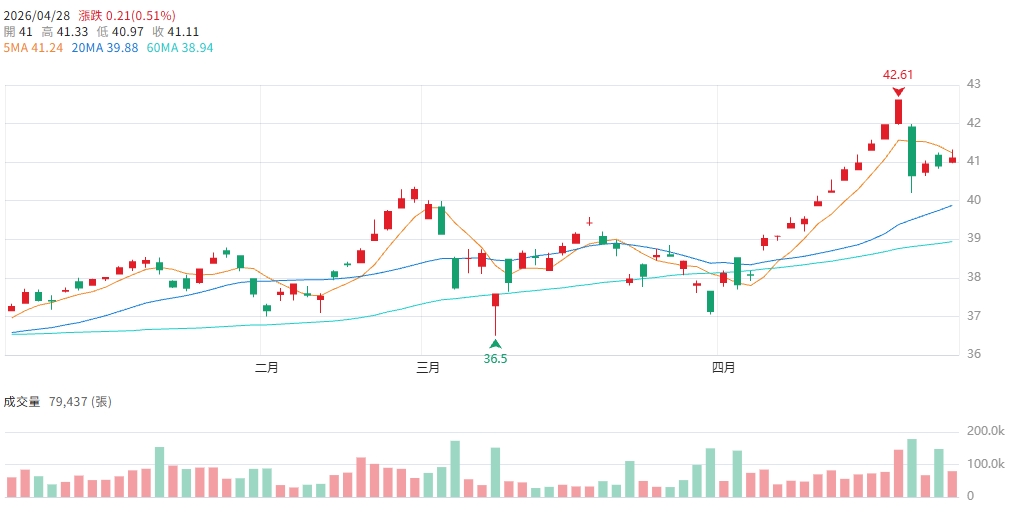Image resolution: width=1010 pixels, height=512 pixels.
Task: Click the long green candlestick right after the 42.61 peak
Action: [x=912, y=150]
